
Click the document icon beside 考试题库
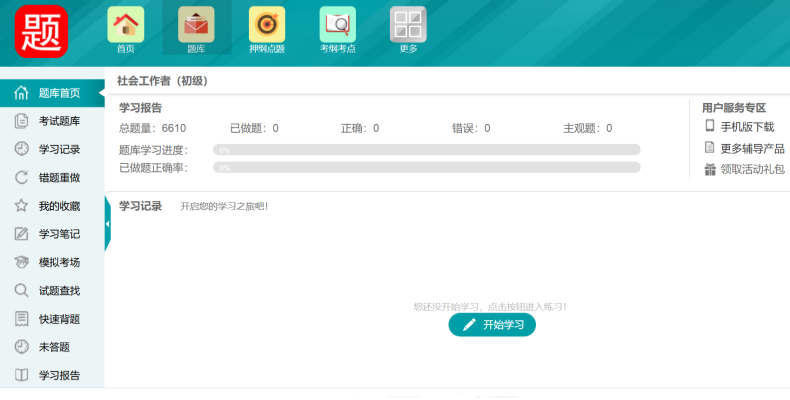coord(21,121)
